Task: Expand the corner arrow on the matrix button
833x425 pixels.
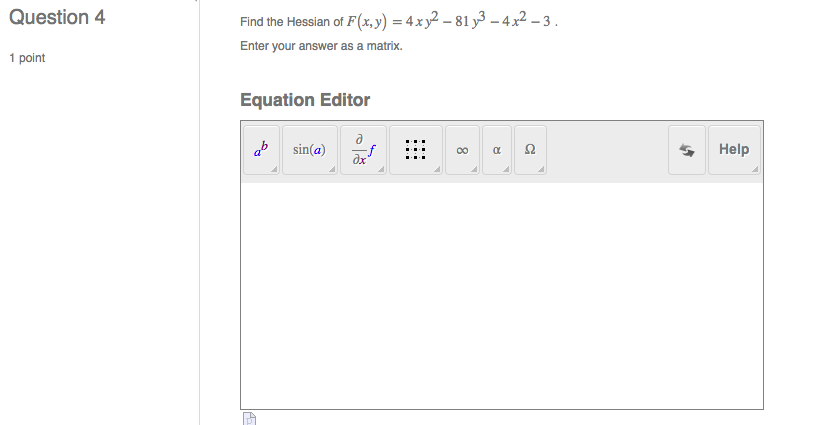Action: (437, 170)
